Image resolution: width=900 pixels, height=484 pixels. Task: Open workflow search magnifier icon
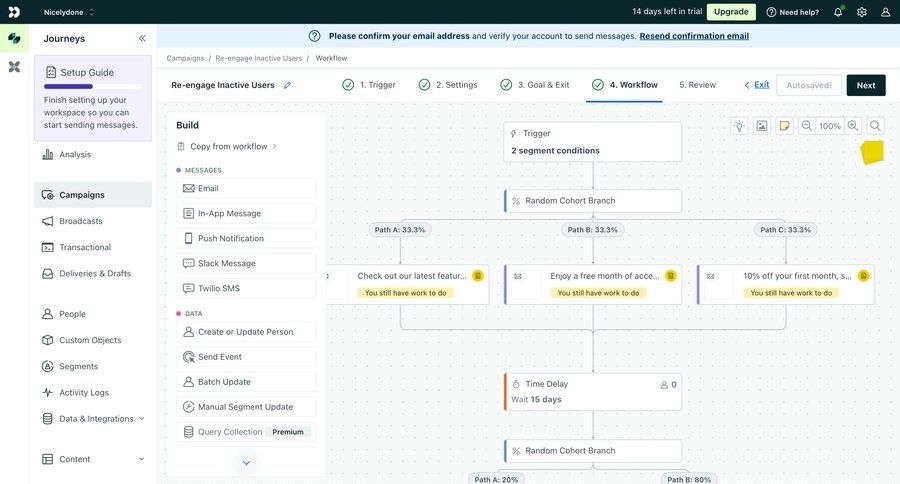click(x=875, y=126)
